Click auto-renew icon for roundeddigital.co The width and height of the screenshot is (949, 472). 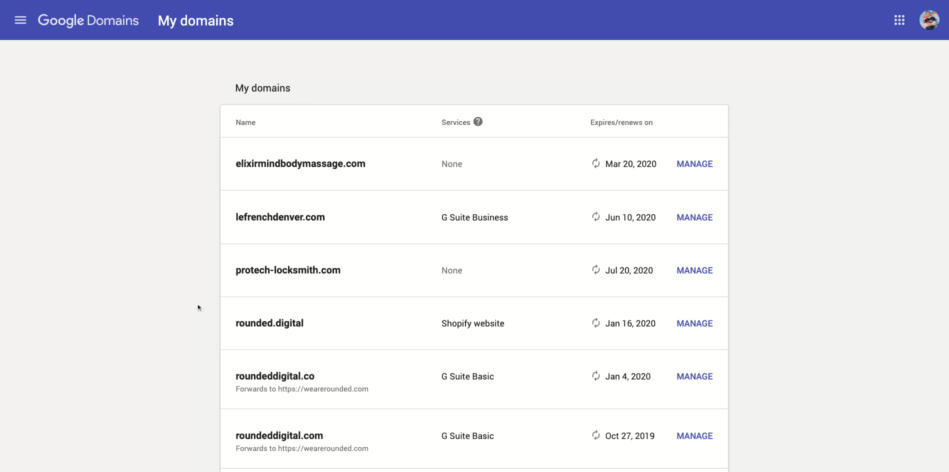pyautogui.click(x=596, y=376)
